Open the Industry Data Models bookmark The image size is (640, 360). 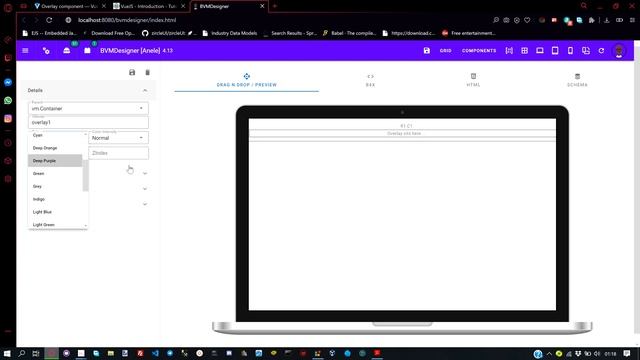pyautogui.click(x=230, y=33)
